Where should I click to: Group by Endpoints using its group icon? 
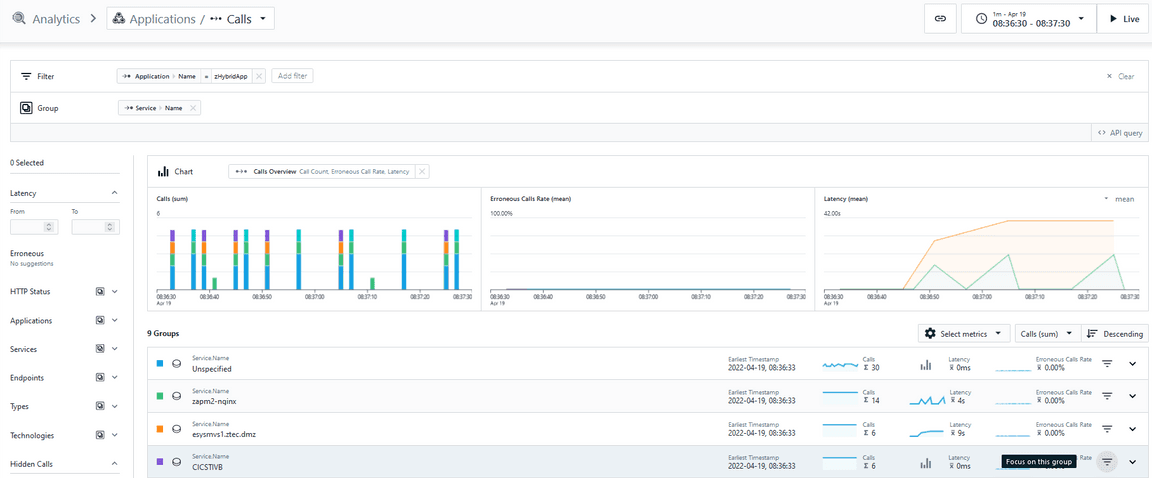coord(100,378)
